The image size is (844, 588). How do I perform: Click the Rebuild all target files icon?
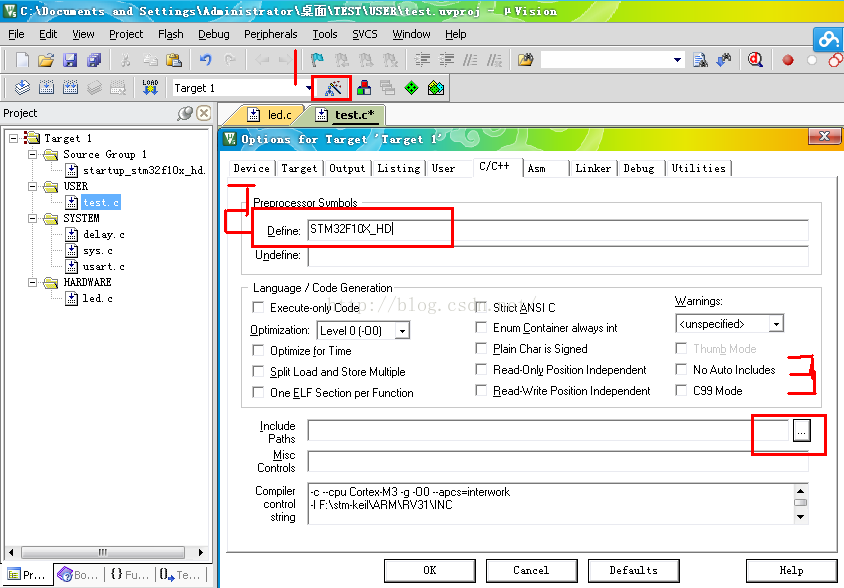(x=71, y=87)
